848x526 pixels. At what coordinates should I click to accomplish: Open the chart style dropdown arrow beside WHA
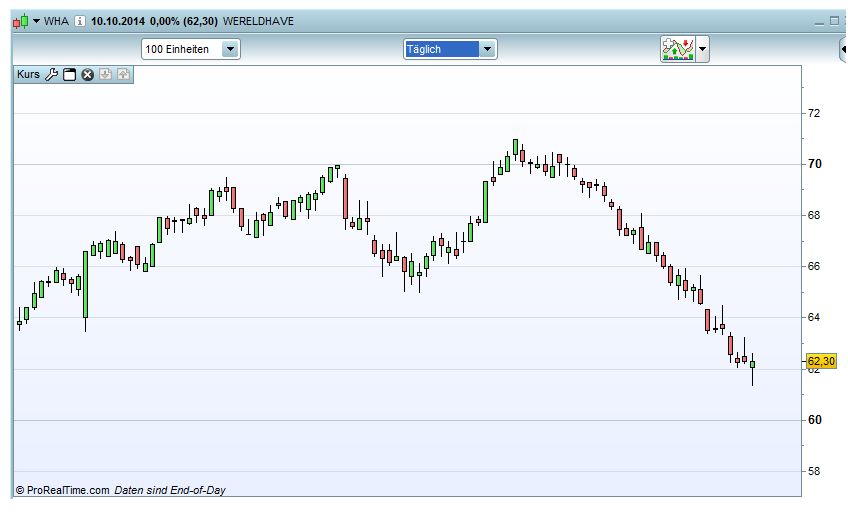(x=36, y=21)
